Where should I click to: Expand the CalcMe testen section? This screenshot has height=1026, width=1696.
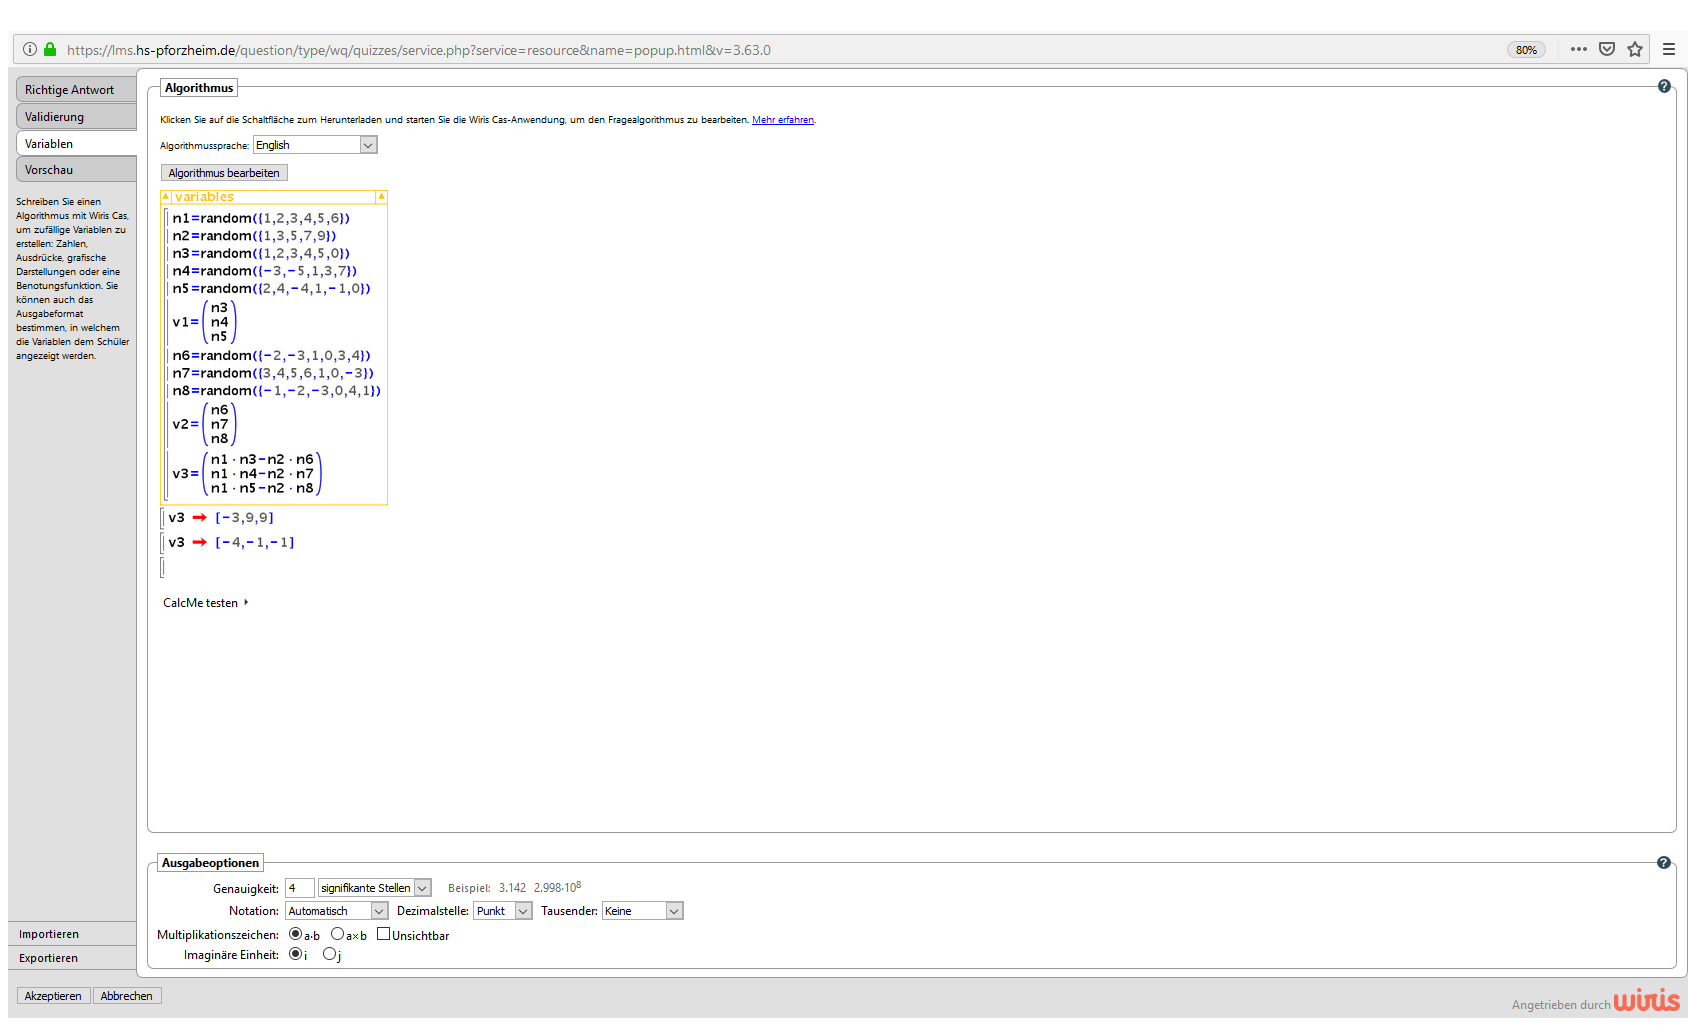[x=205, y=603]
